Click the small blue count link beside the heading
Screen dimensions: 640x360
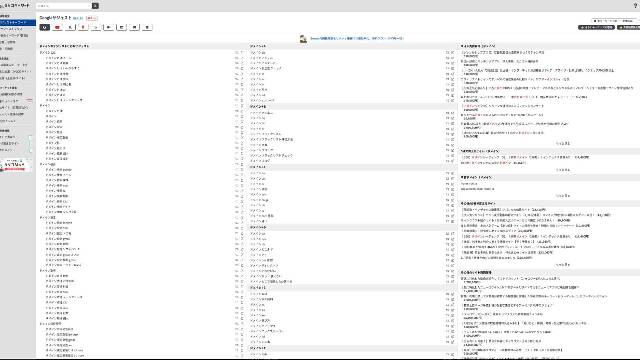[78, 18]
